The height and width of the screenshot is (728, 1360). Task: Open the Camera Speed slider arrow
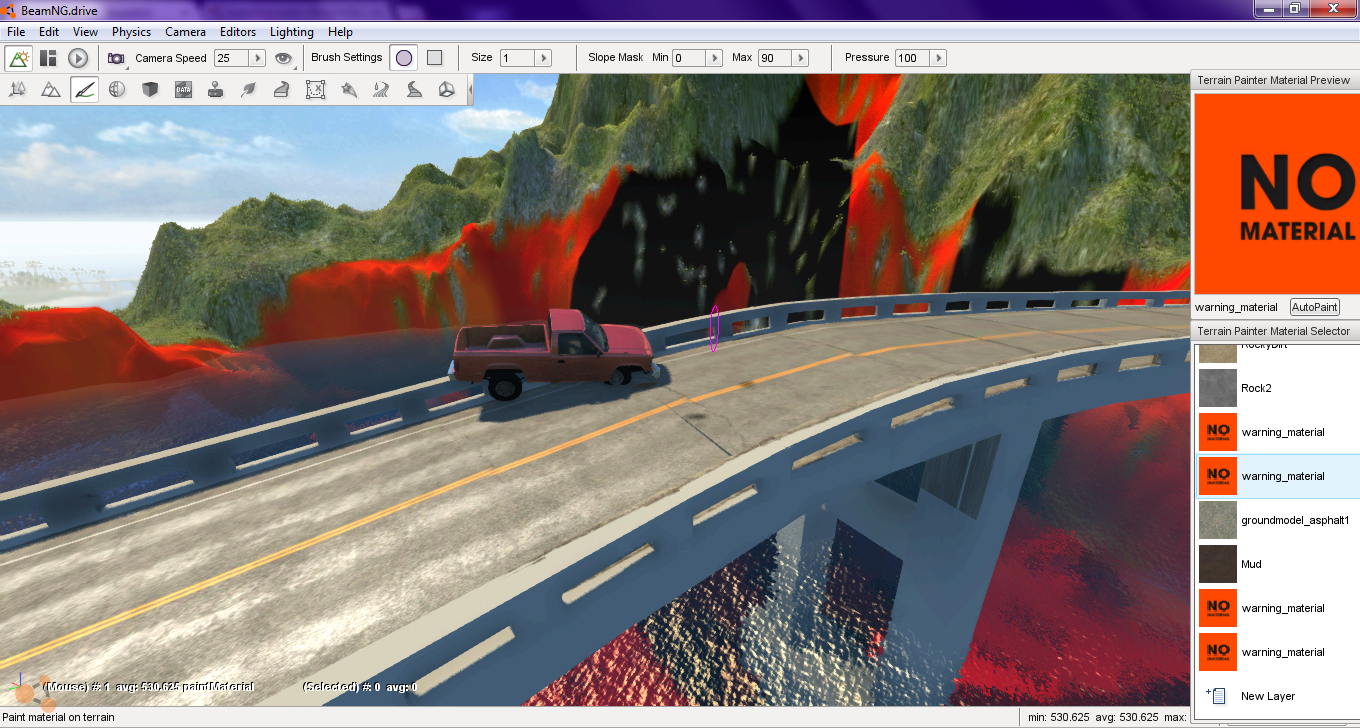(x=257, y=58)
